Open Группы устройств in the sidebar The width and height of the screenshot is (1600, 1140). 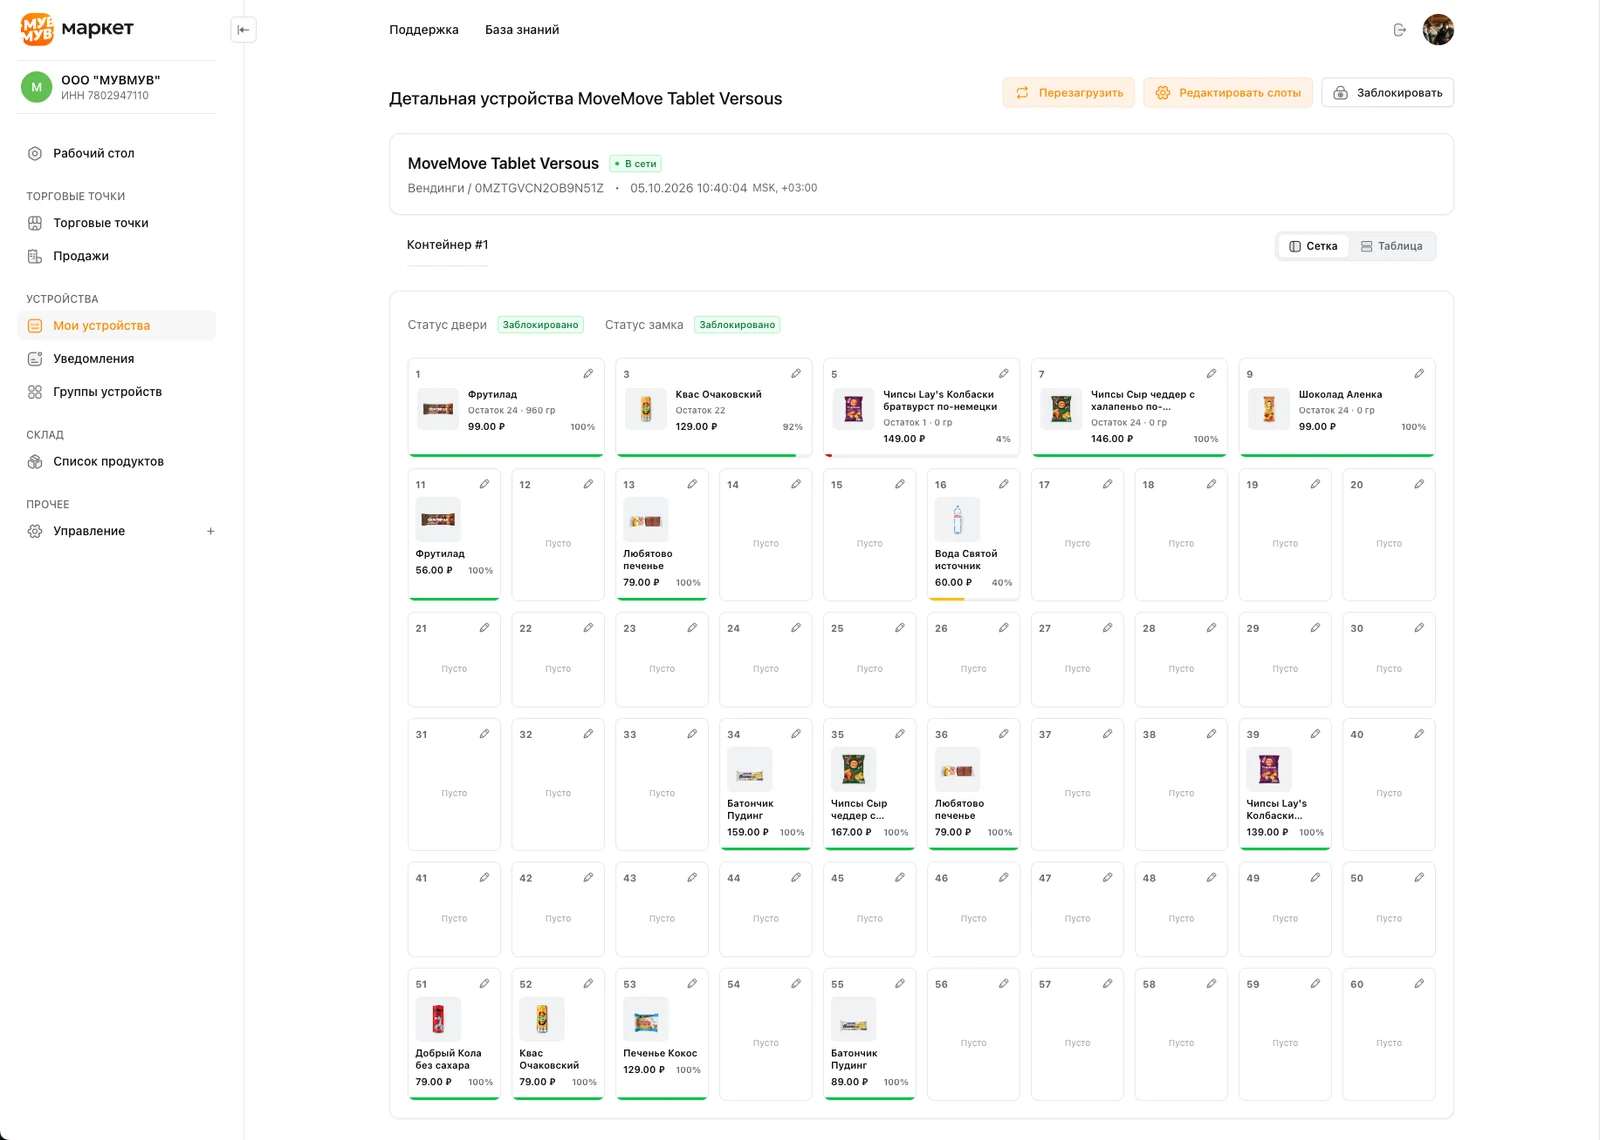point(117,392)
